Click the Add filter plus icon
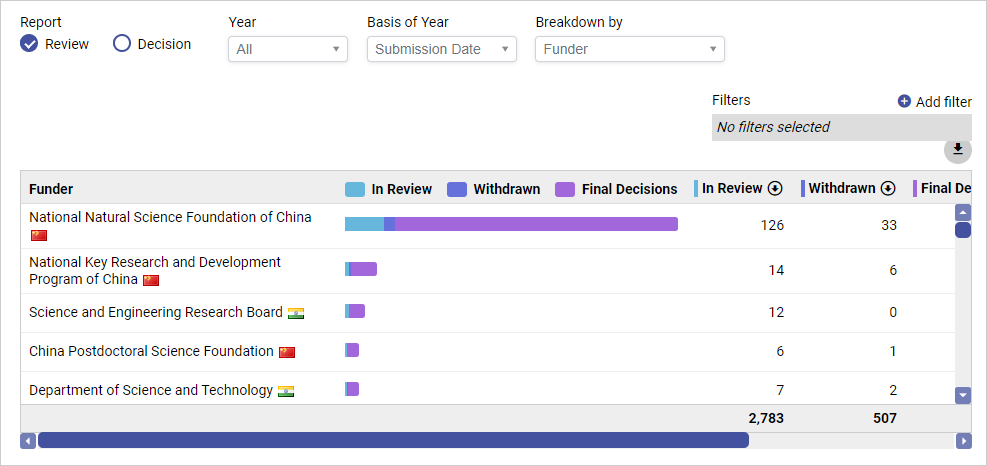The image size is (987, 466). coord(904,101)
